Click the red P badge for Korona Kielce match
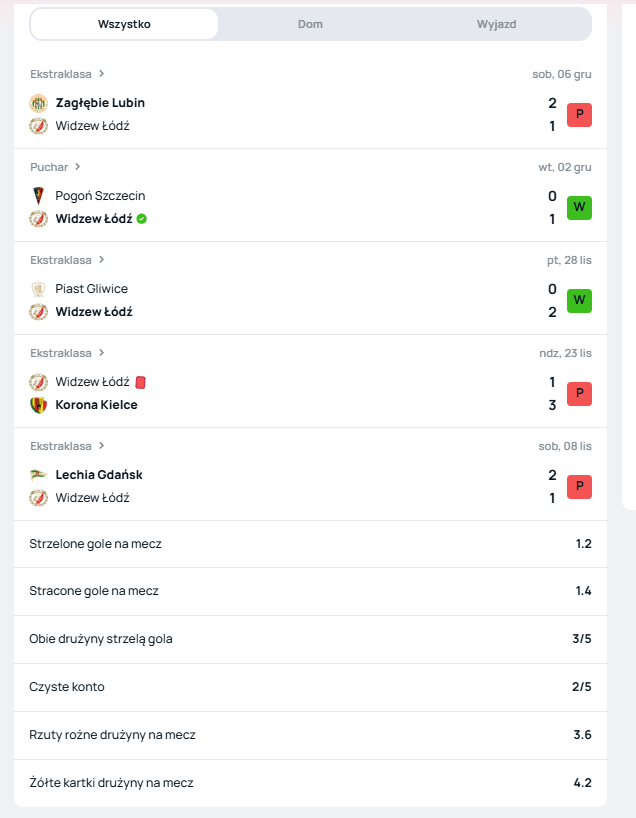Screen dimensions: 636x818 (x=579, y=394)
